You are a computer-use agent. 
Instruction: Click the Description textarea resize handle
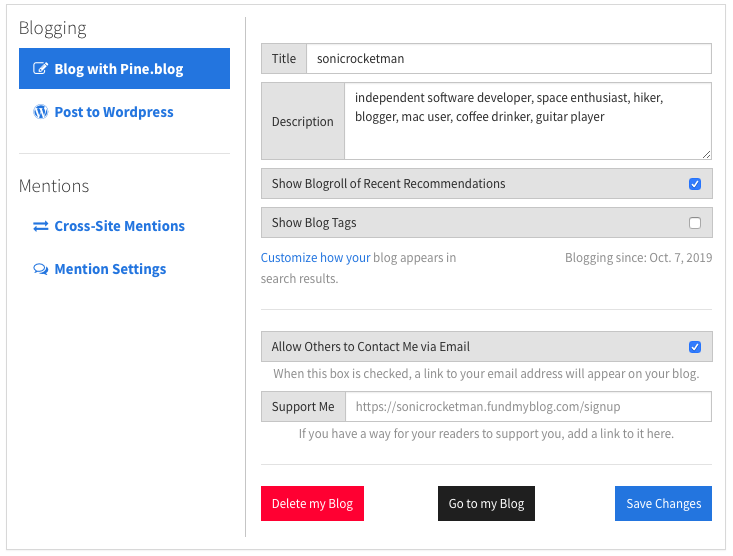coord(706,154)
